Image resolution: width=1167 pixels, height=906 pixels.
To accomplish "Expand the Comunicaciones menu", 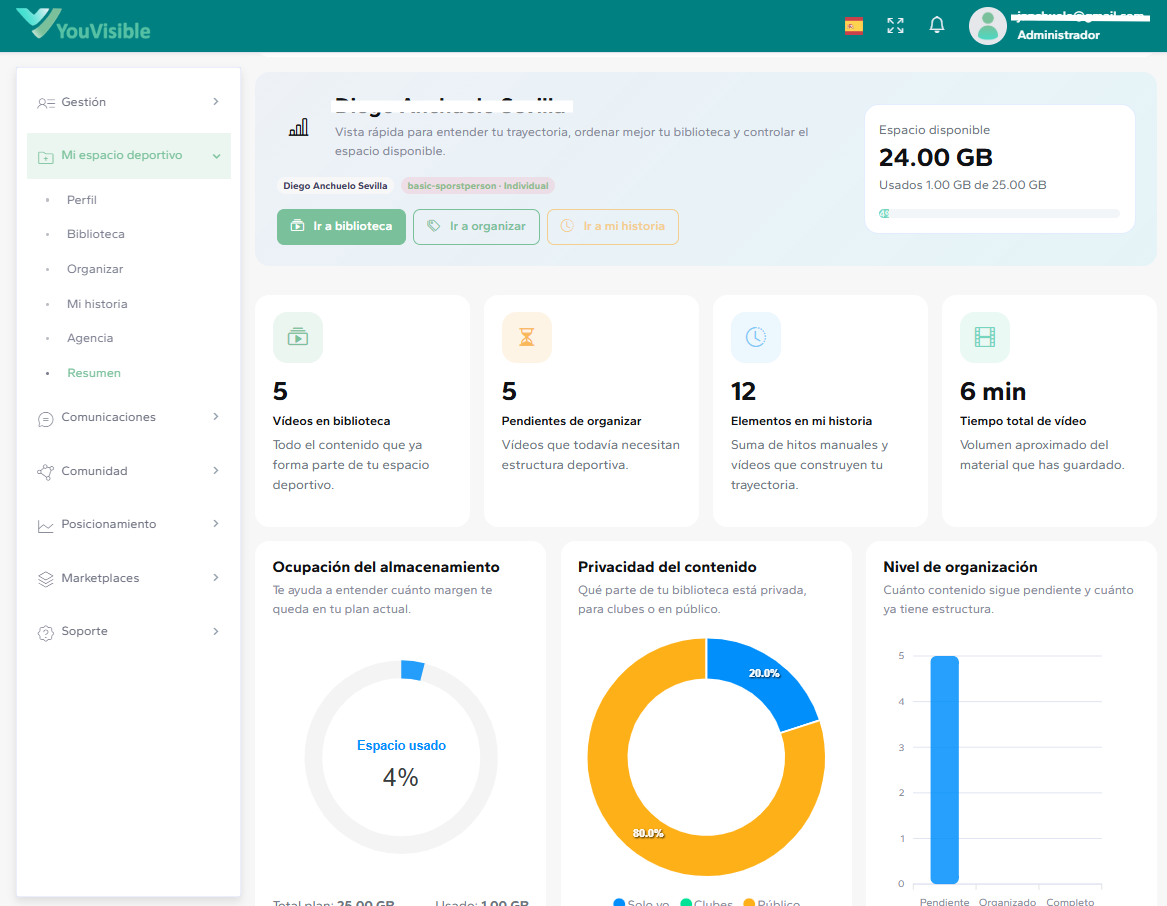I will point(129,417).
